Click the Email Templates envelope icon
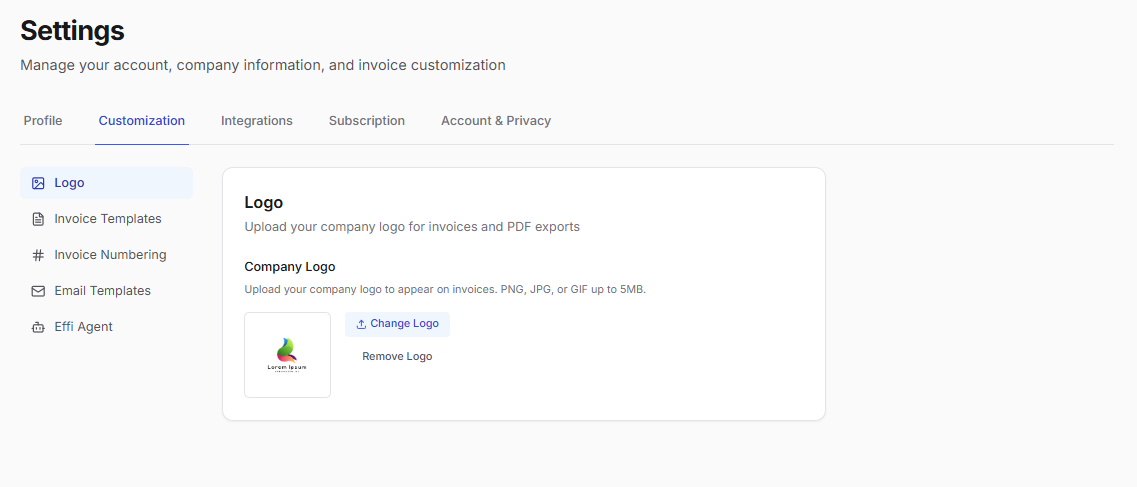This screenshot has height=487, width=1137. click(x=38, y=291)
